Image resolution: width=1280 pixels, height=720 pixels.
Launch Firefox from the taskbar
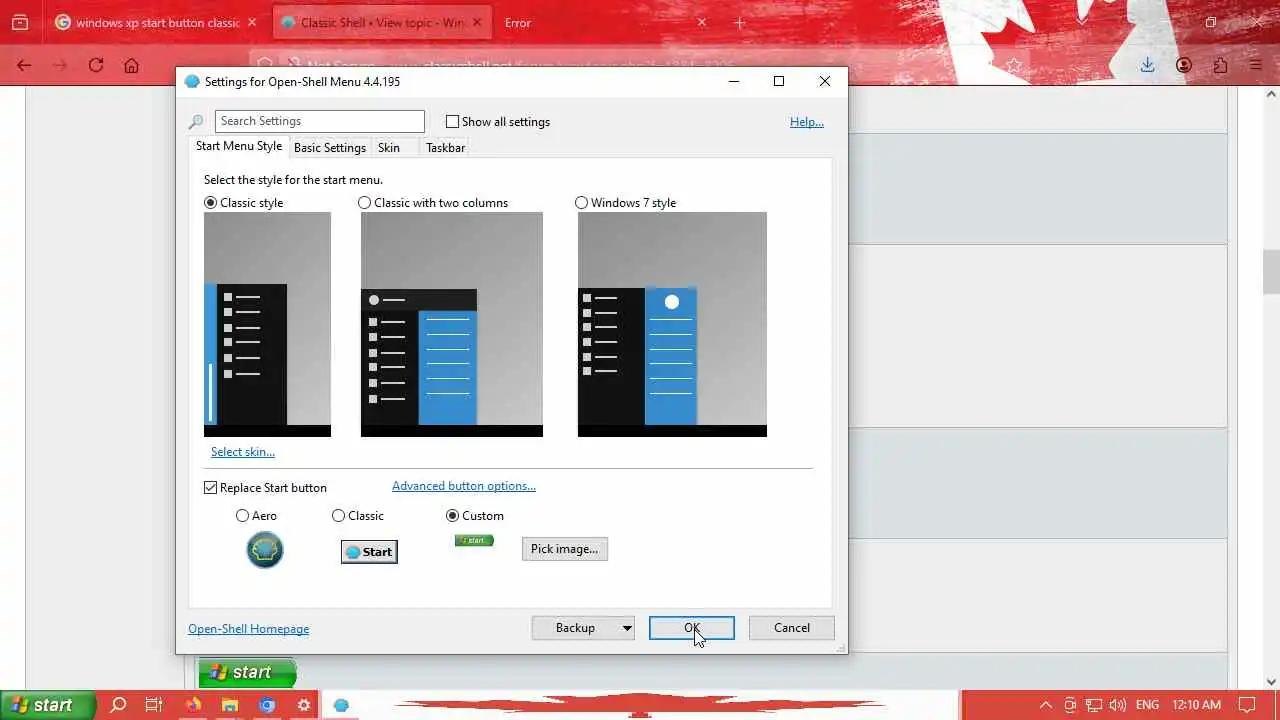pos(193,705)
